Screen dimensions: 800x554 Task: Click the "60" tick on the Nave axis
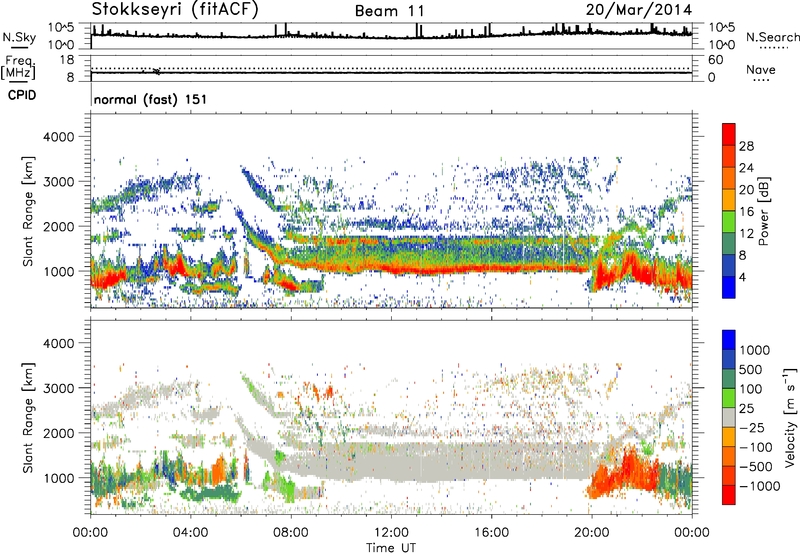(715, 60)
